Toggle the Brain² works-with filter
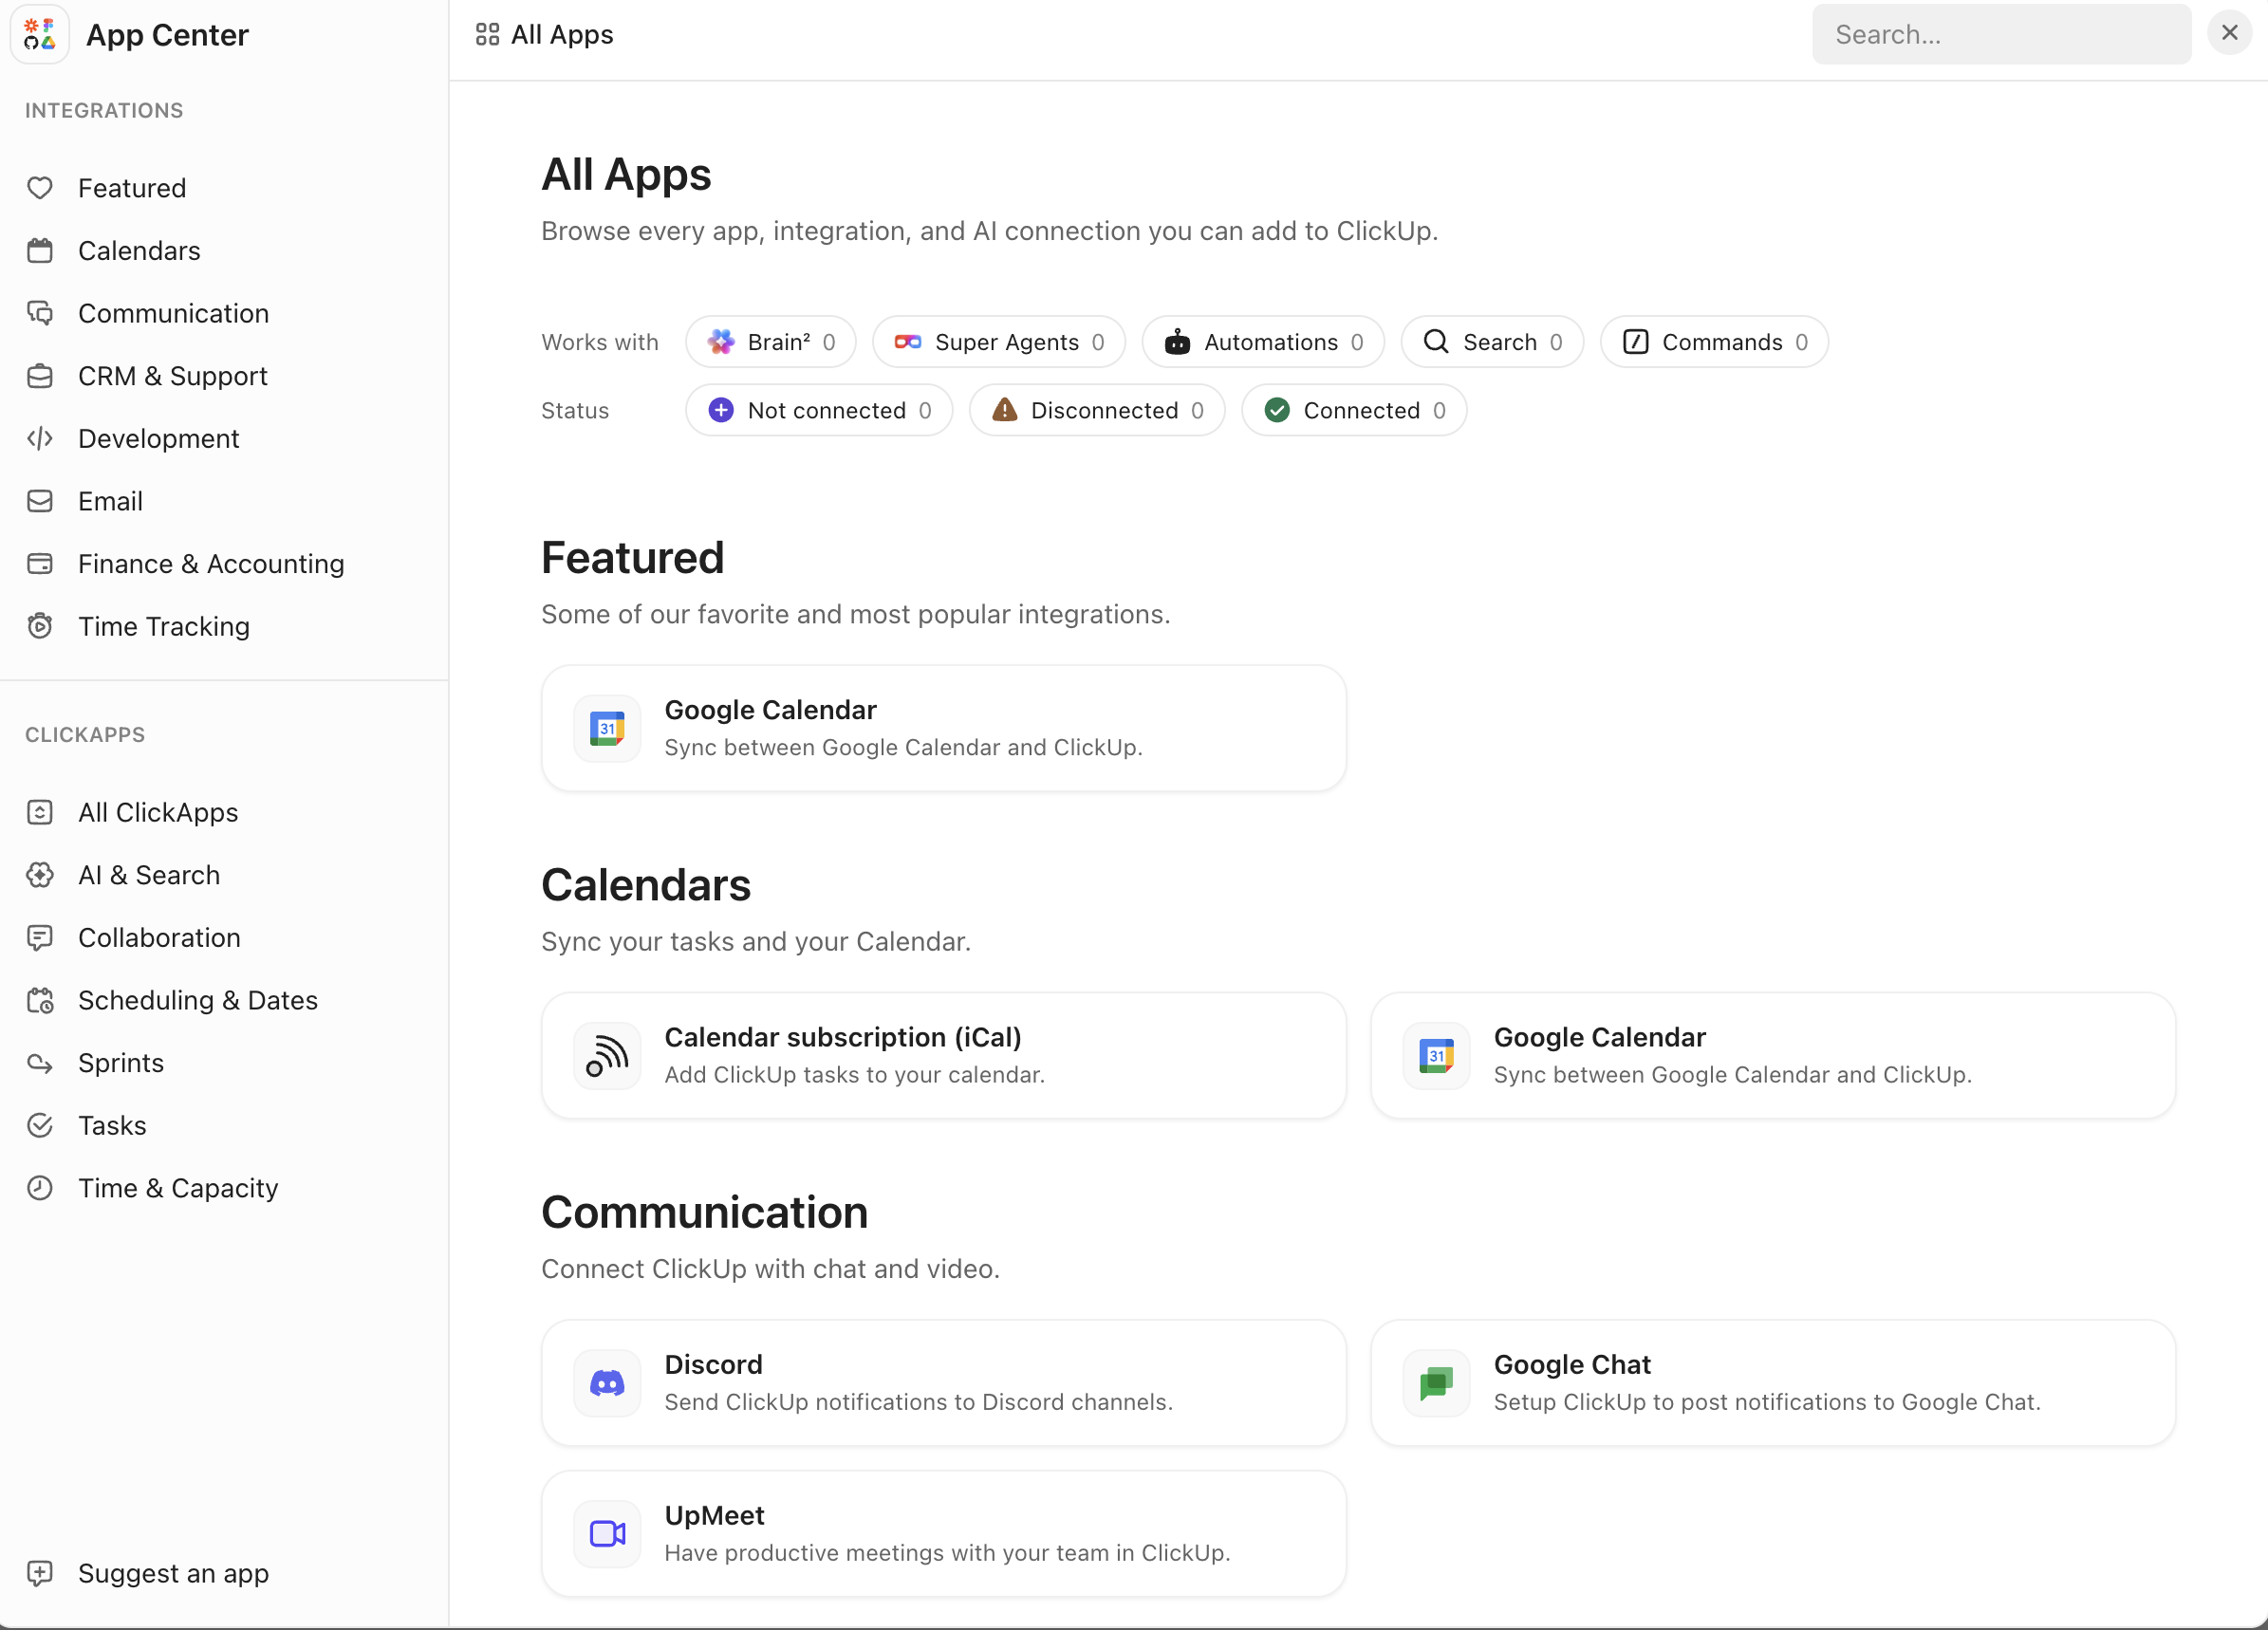This screenshot has height=1630, width=2268. coord(770,342)
